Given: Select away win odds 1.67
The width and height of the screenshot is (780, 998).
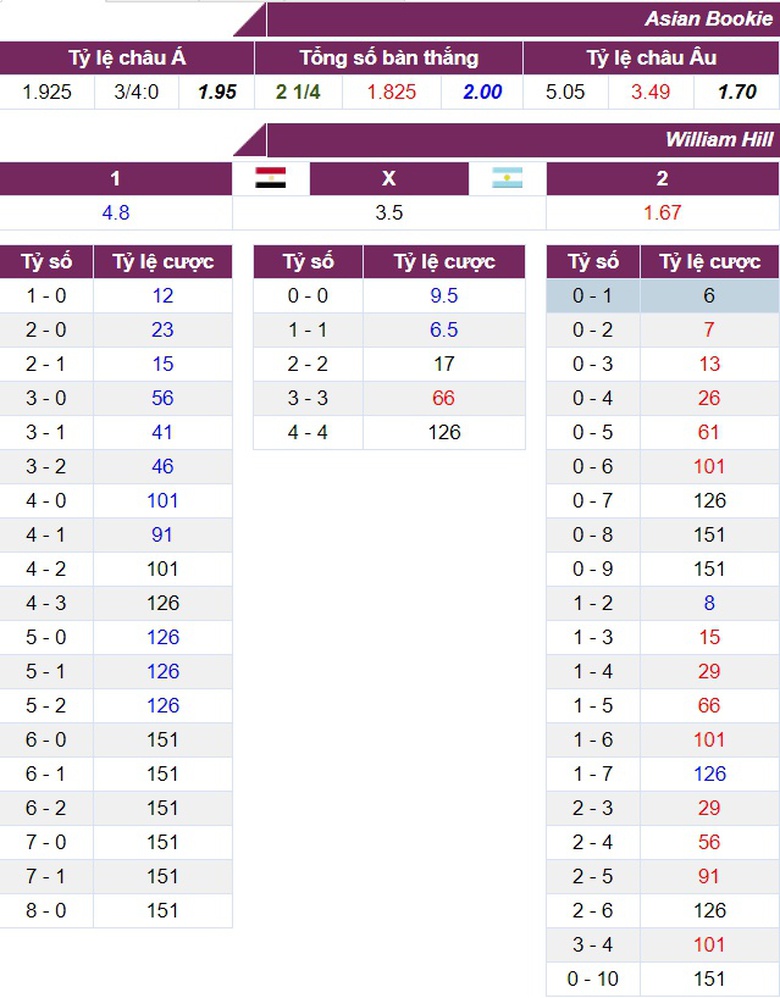Looking at the screenshot, I should [662, 213].
